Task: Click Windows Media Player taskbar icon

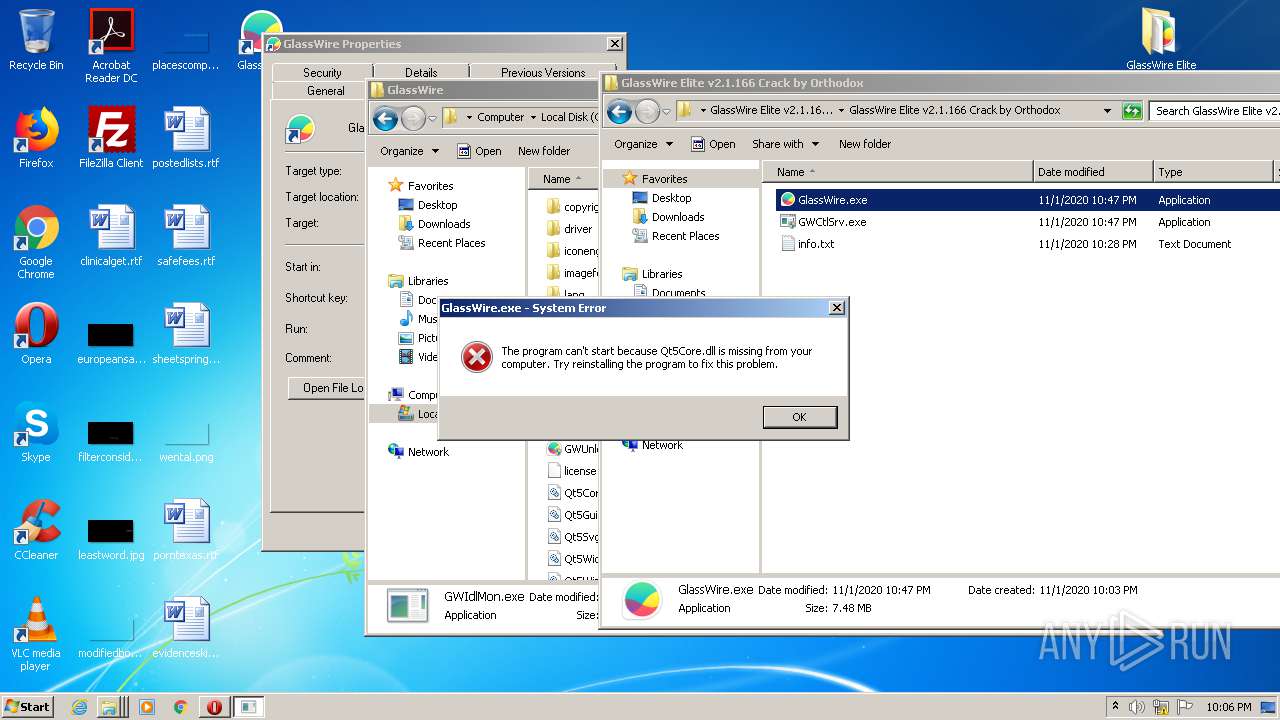Action: 147,707
